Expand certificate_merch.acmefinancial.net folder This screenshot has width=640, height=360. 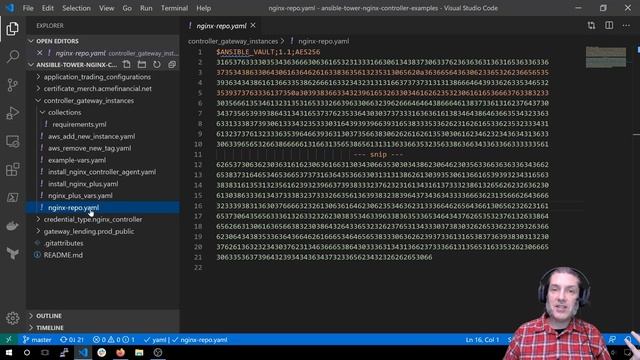[98, 89]
